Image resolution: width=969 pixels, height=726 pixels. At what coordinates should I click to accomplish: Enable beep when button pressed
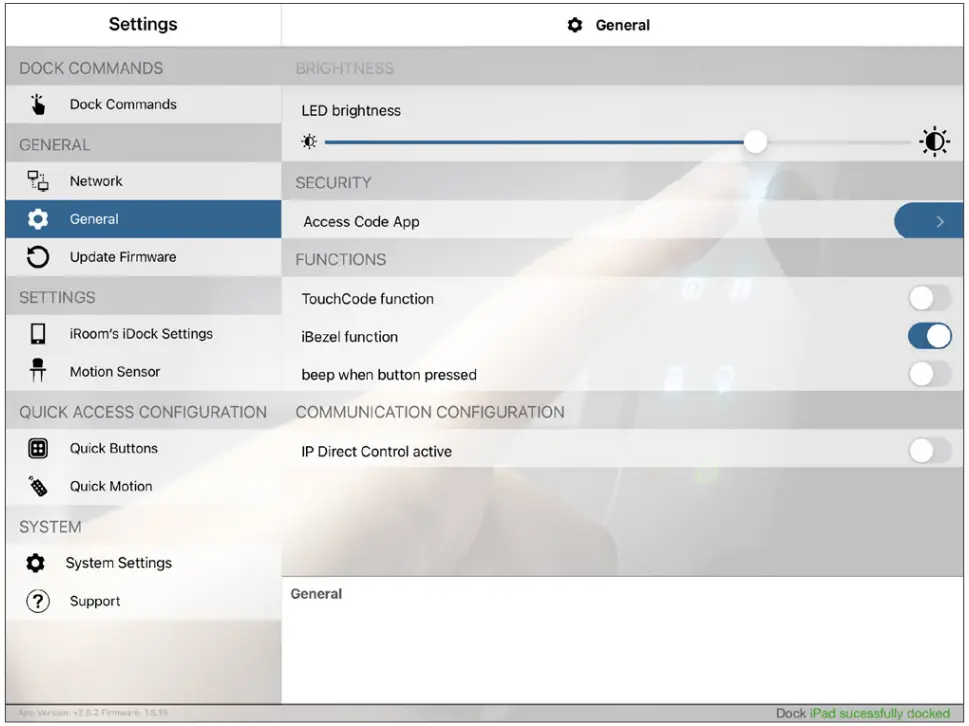coord(929,374)
